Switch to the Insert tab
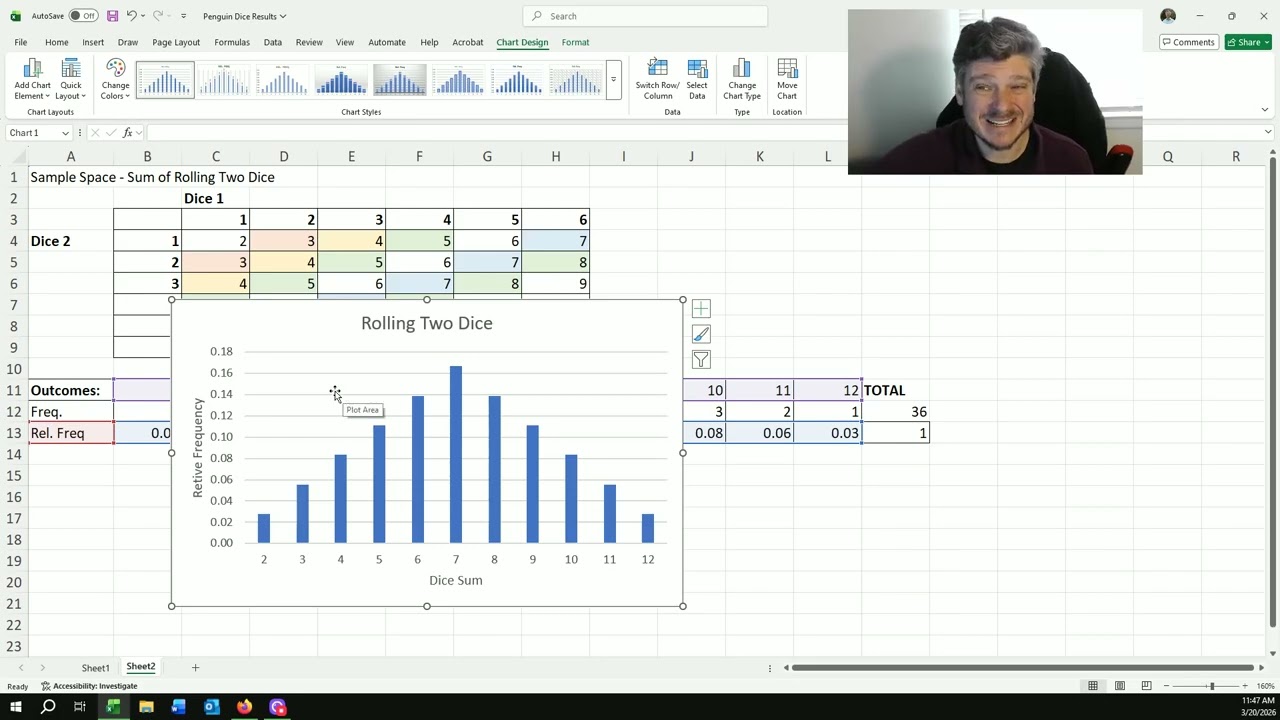This screenshot has height=720, width=1280. (93, 42)
